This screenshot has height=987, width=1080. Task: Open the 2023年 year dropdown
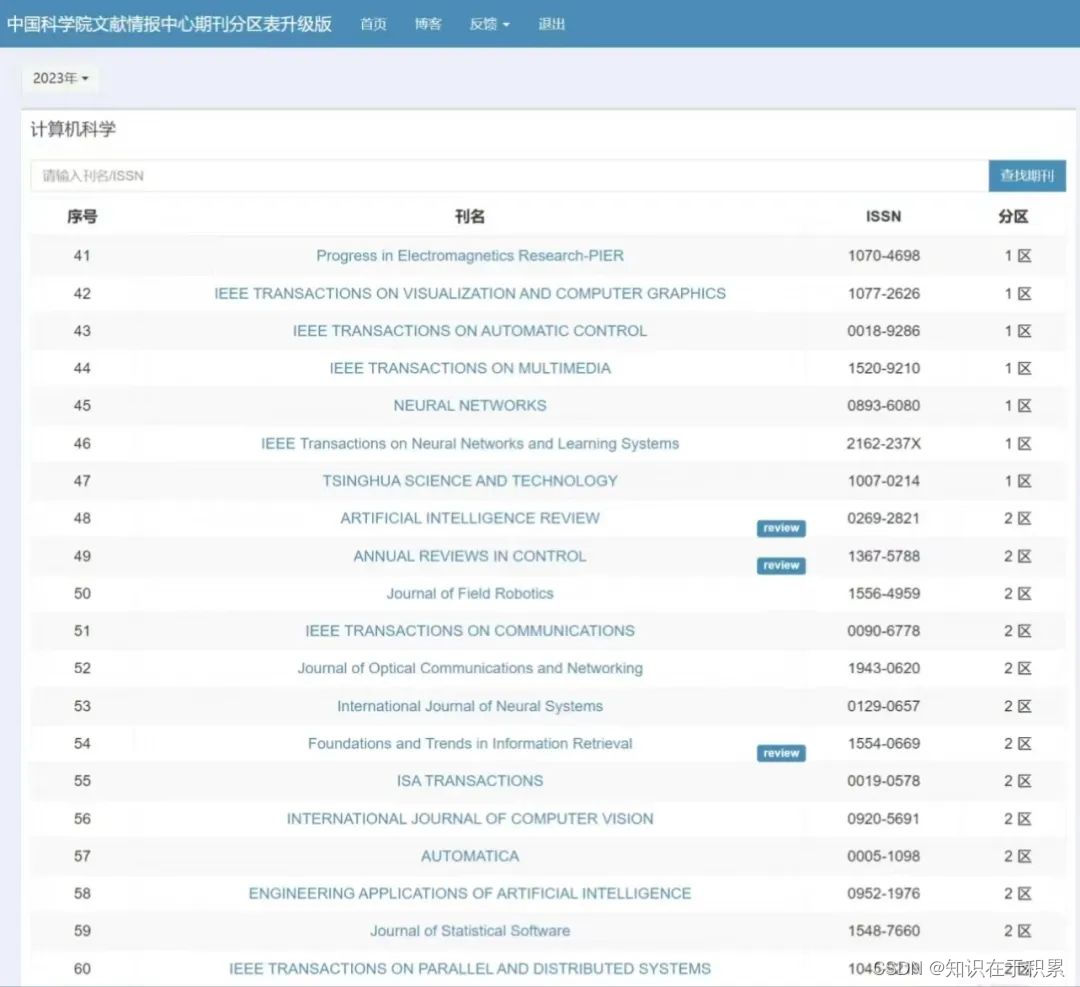(x=60, y=78)
